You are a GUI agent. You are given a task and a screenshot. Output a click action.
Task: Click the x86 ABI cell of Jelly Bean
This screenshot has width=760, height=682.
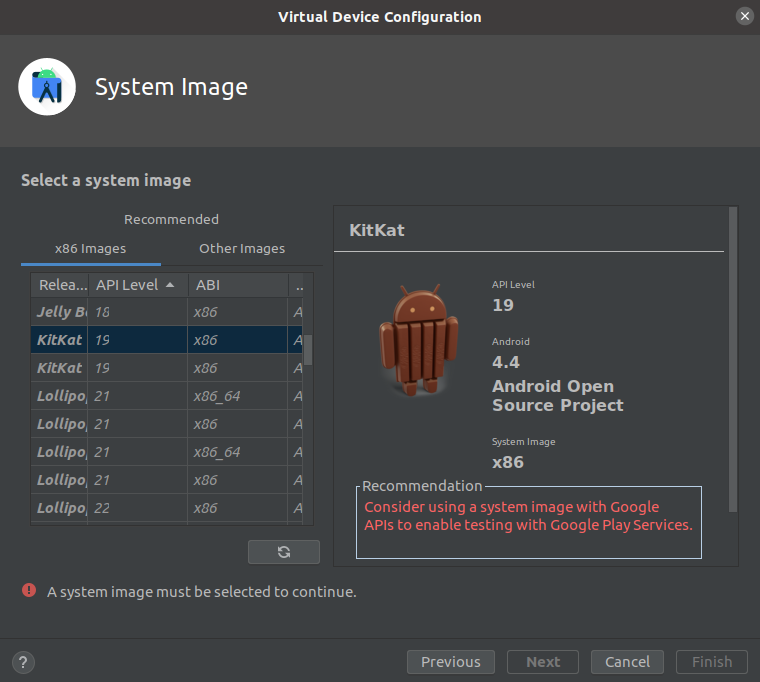click(238, 312)
